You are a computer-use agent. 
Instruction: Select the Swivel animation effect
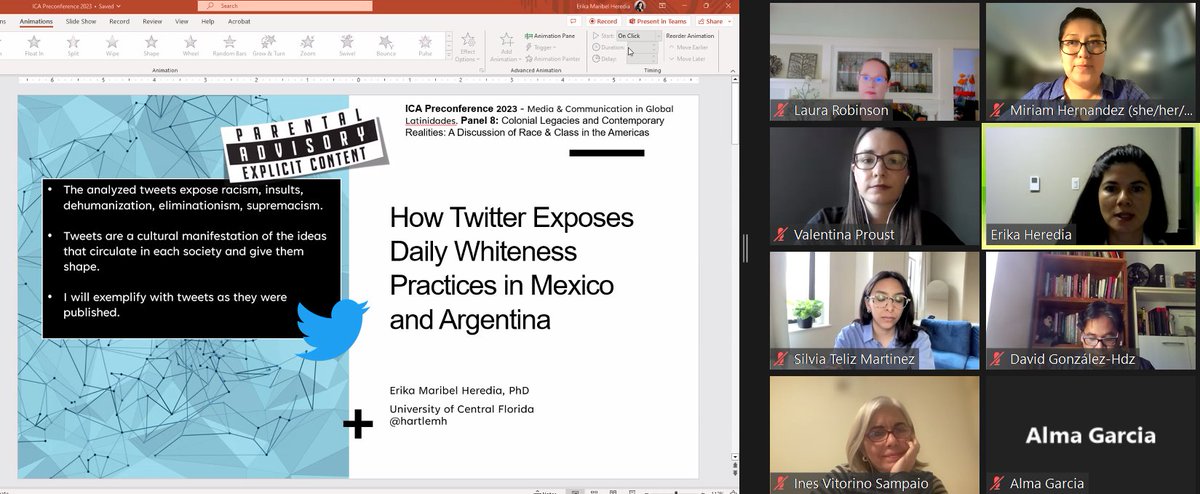tap(347, 45)
